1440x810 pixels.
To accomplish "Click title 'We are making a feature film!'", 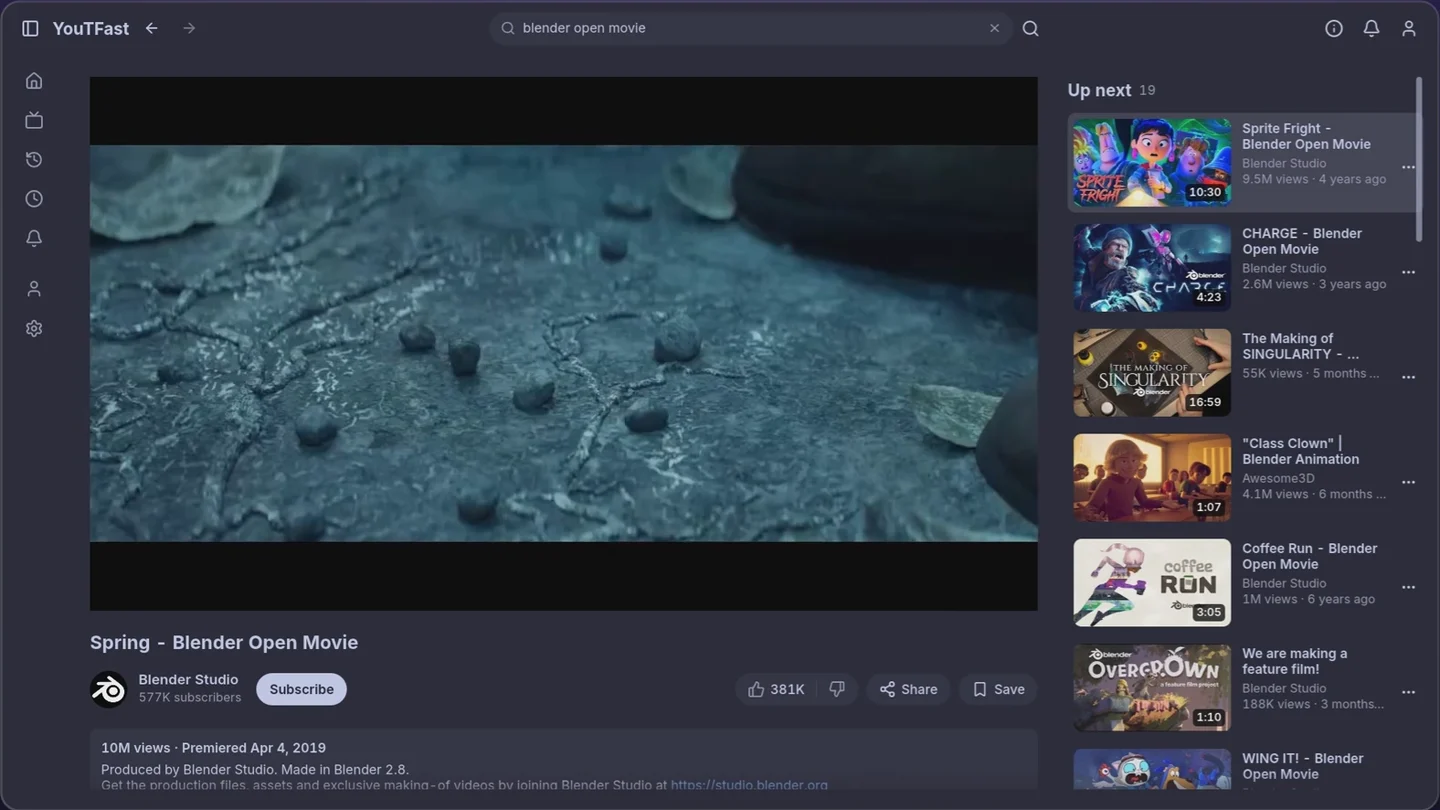I will tap(1294, 661).
